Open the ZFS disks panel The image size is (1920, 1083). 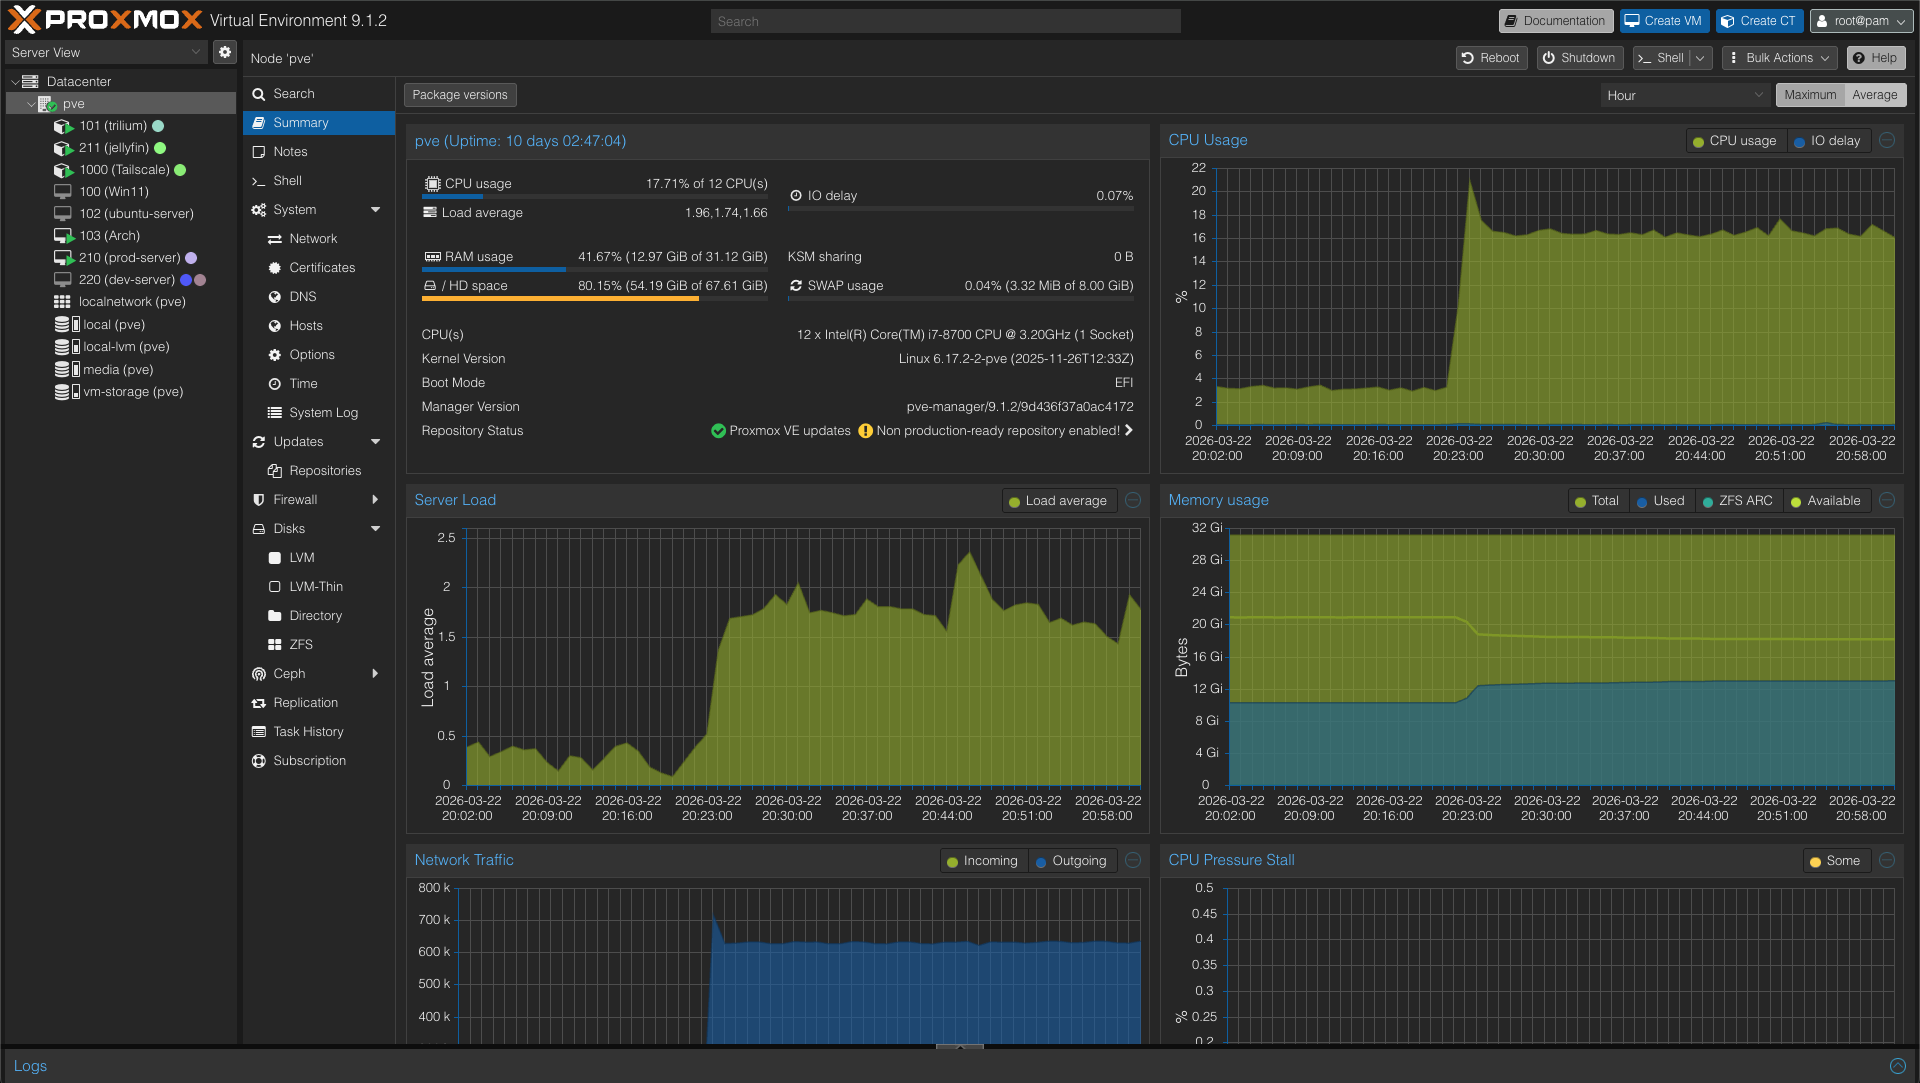[x=299, y=644]
